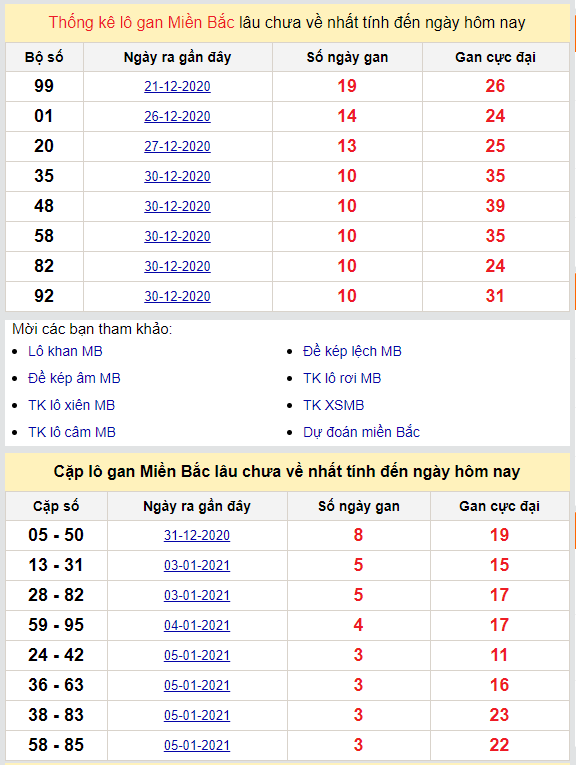The image size is (576, 765).
Task: Click the 05-01-2021 link for pair 24 - 42
Action: pyautogui.click(x=197, y=655)
